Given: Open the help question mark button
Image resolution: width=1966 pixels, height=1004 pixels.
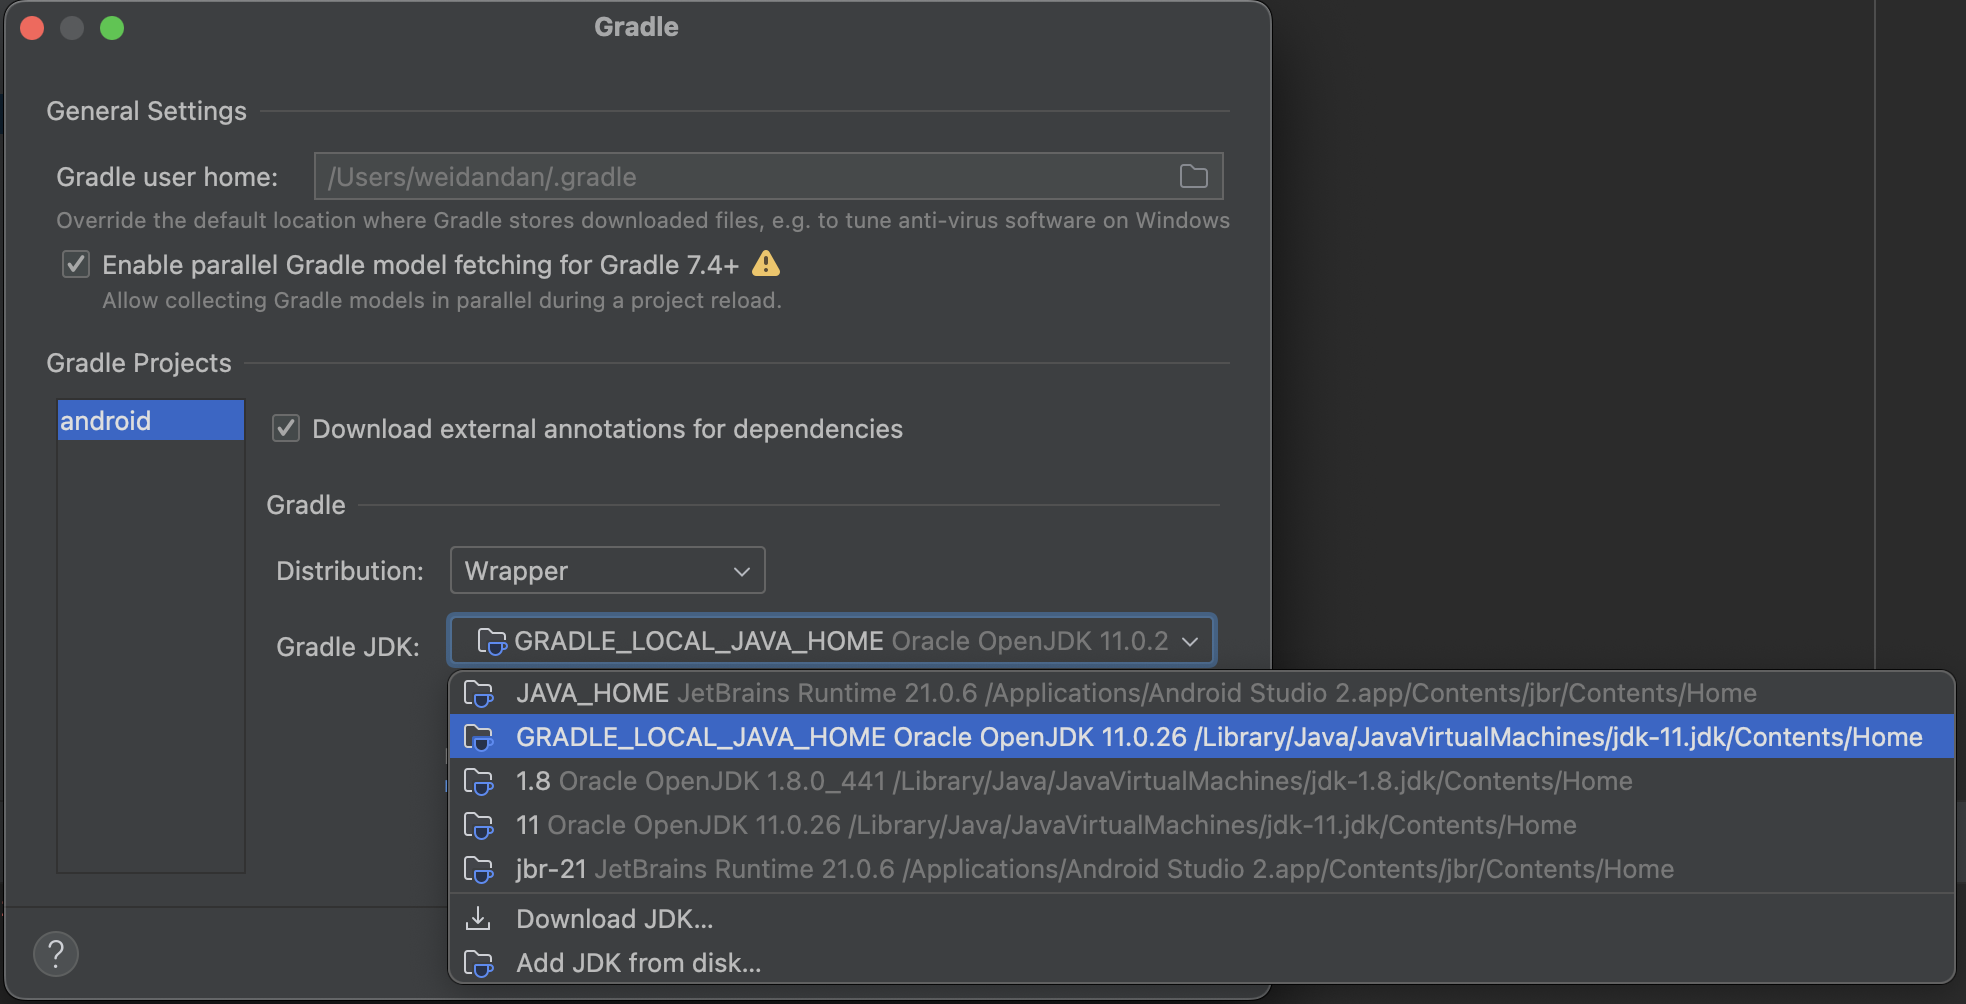Looking at the screenshot, I should pos(56,954).
